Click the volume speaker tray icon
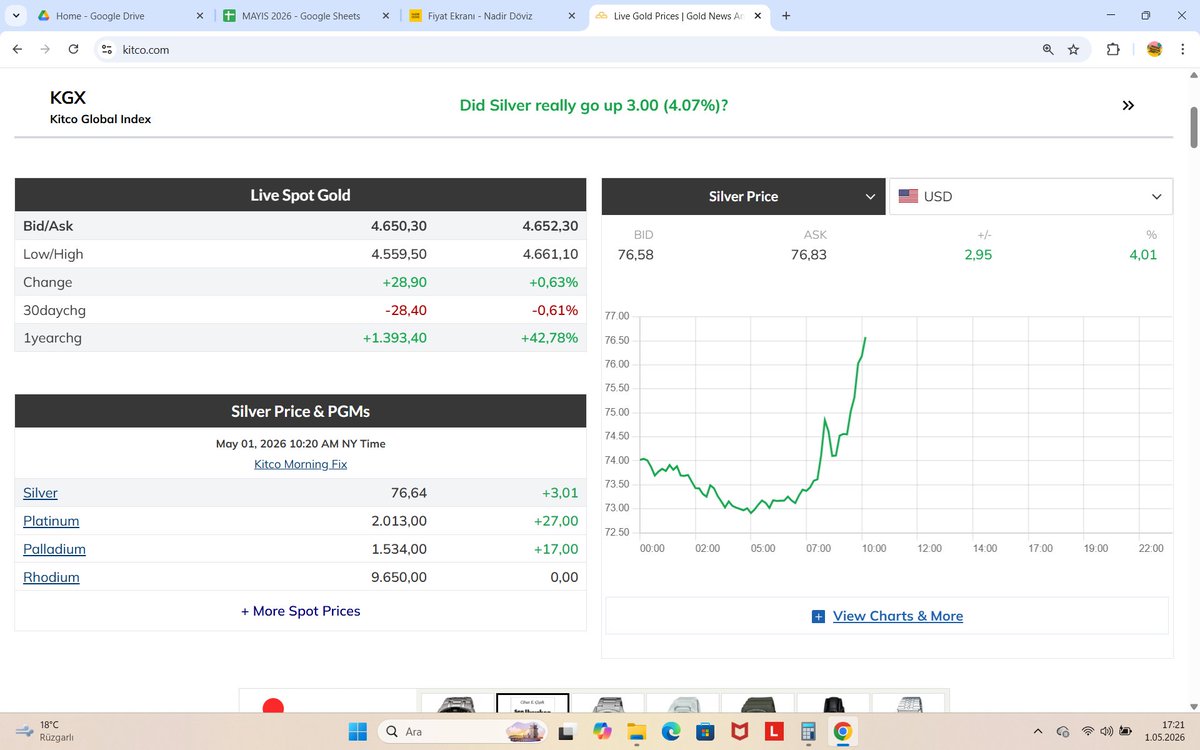 pyautogui.click(x=1106, y=732)
